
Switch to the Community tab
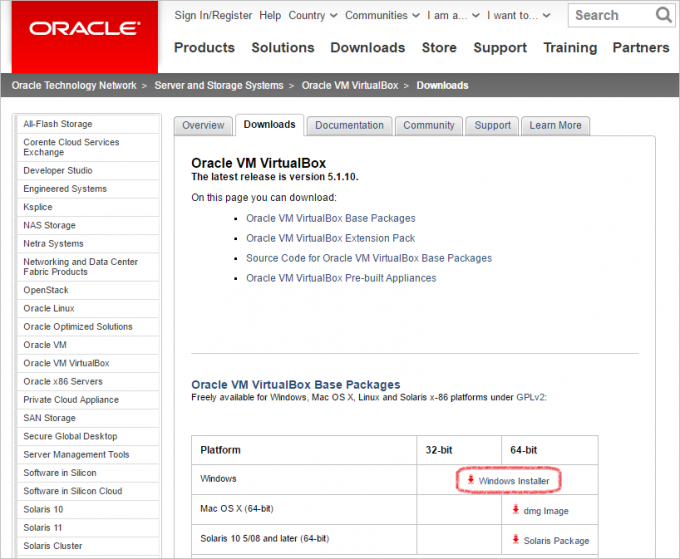429,126
